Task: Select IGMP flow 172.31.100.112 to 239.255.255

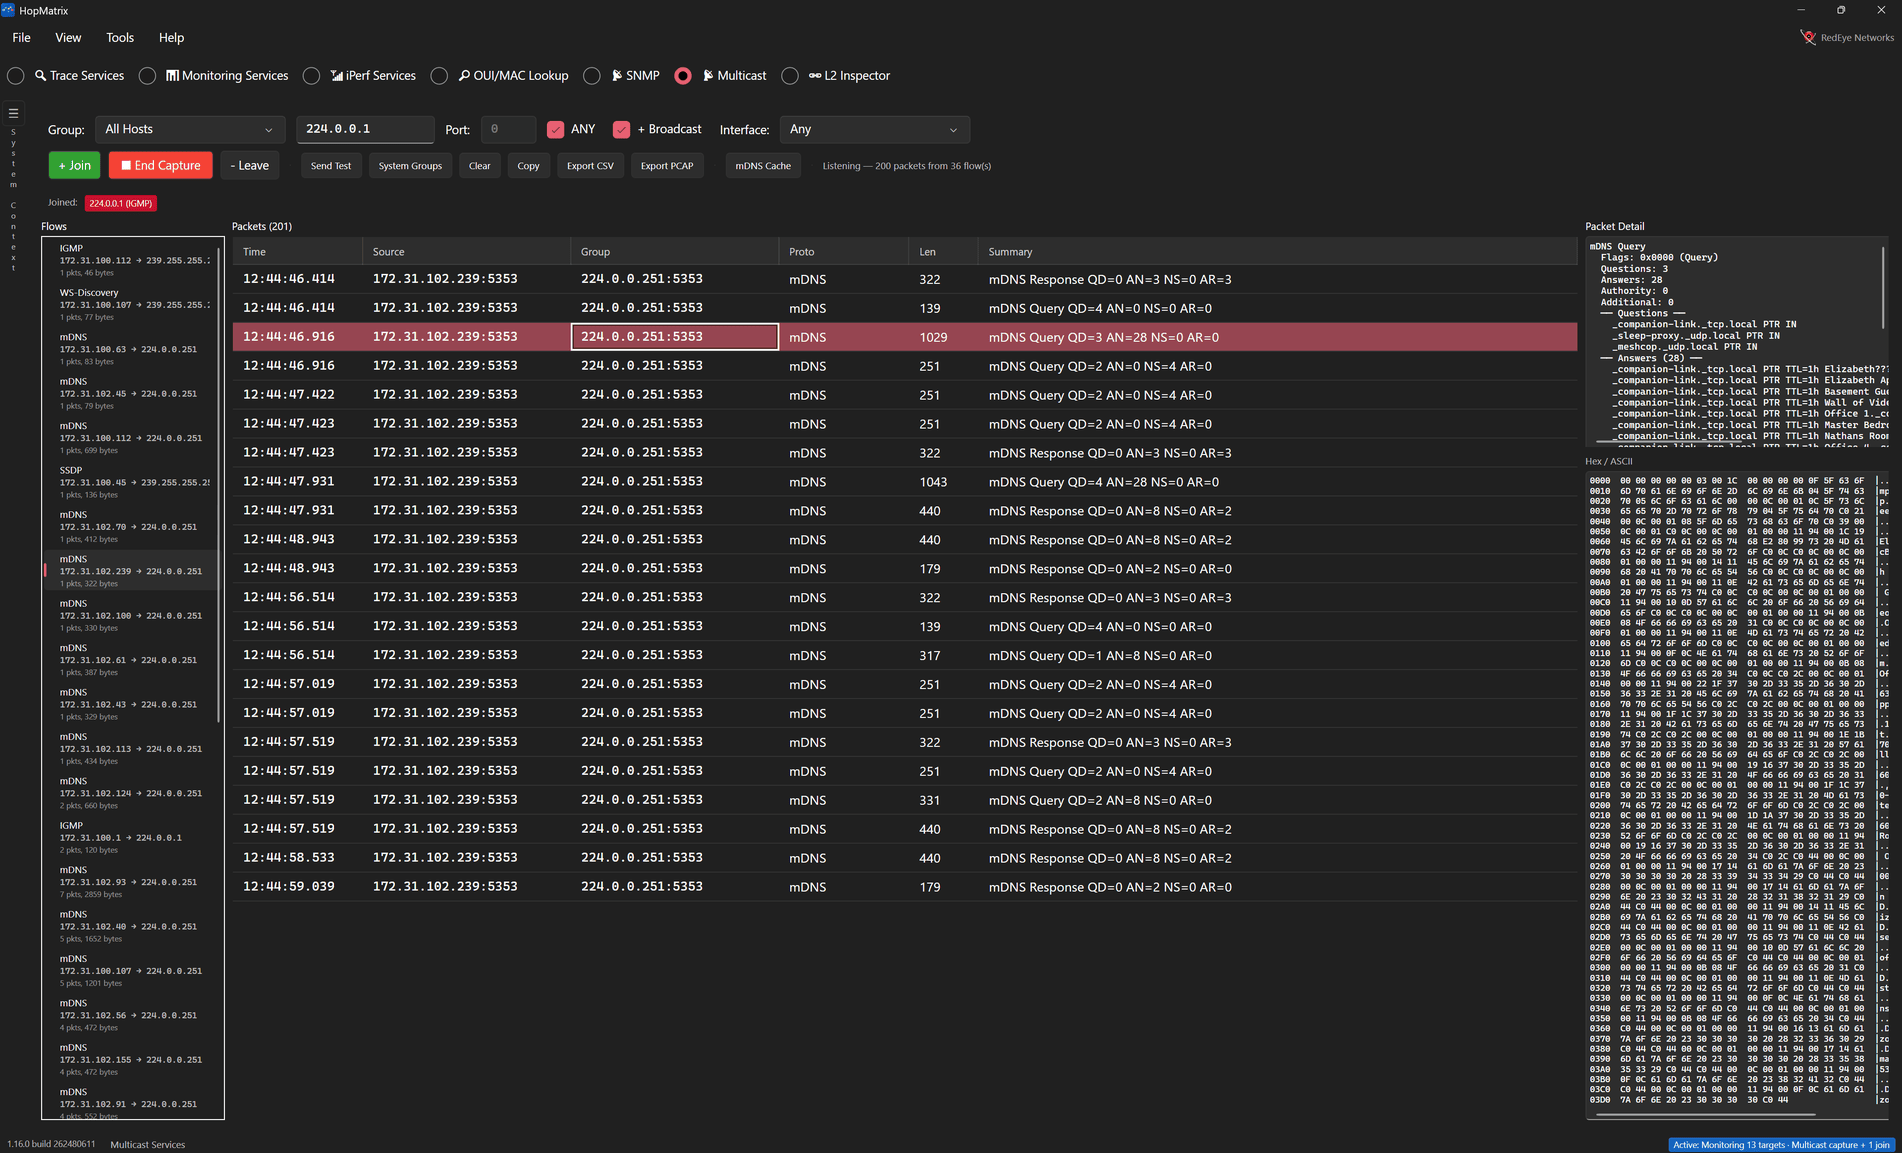Action: click(x=130, y=260)
